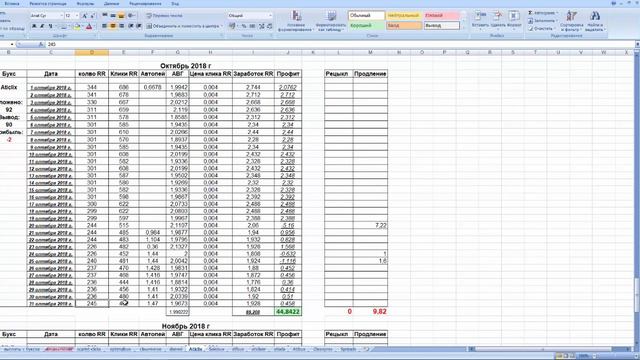The width and height of the screenshot is (640, 360).
Task: Increase decimal places
Action: point(262,26)
